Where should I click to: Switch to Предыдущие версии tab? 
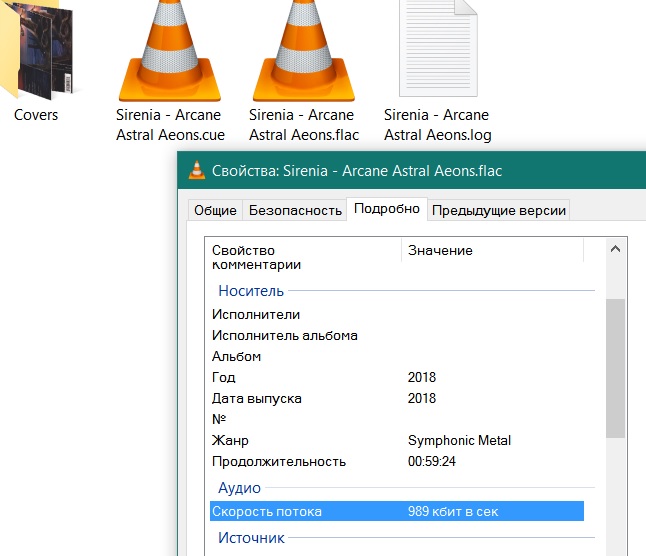tap(499, 210)
